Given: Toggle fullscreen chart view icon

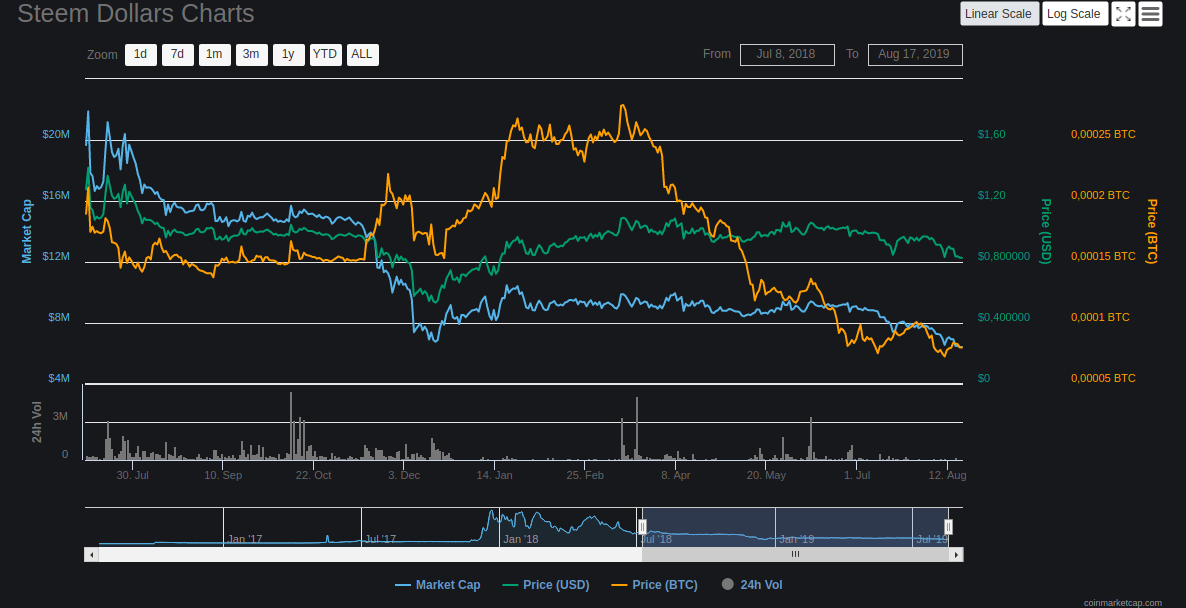Looking at the screenshot, I should pyautogui.click(x=1123, y=14).
